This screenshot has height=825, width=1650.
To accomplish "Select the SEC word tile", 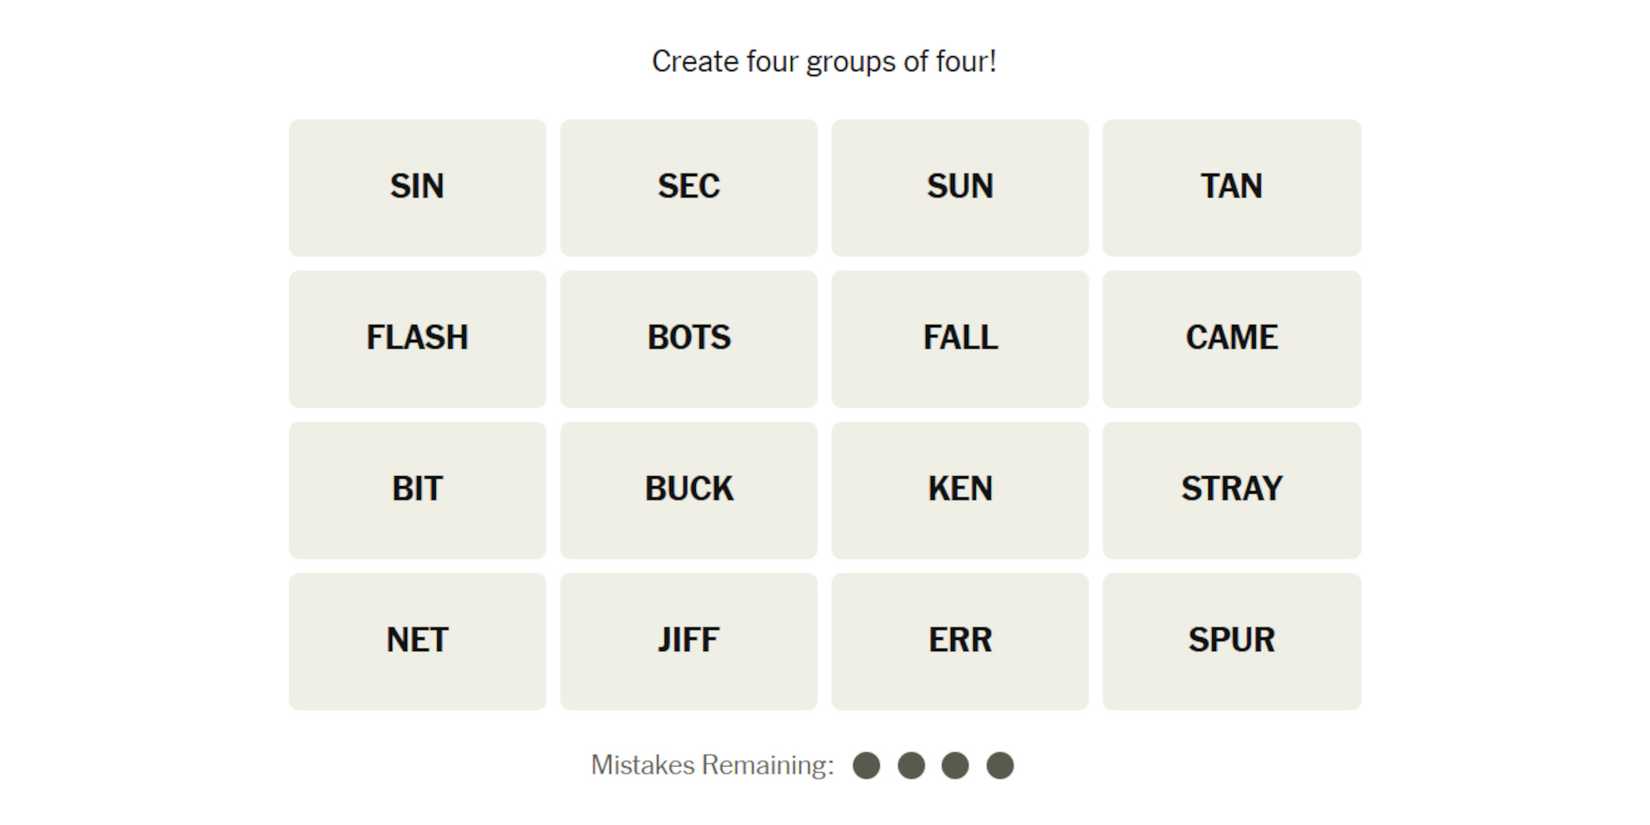I will (x=688, y=187).
